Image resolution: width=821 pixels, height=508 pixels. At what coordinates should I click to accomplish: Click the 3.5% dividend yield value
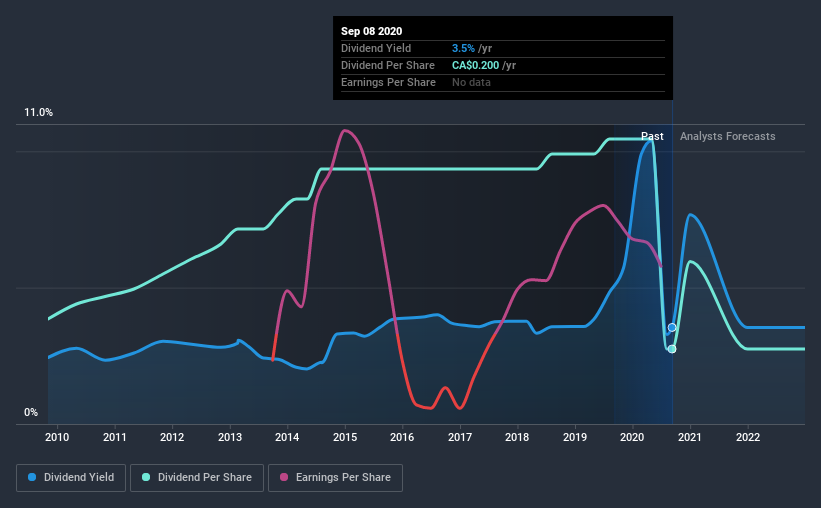click(463, 48)
